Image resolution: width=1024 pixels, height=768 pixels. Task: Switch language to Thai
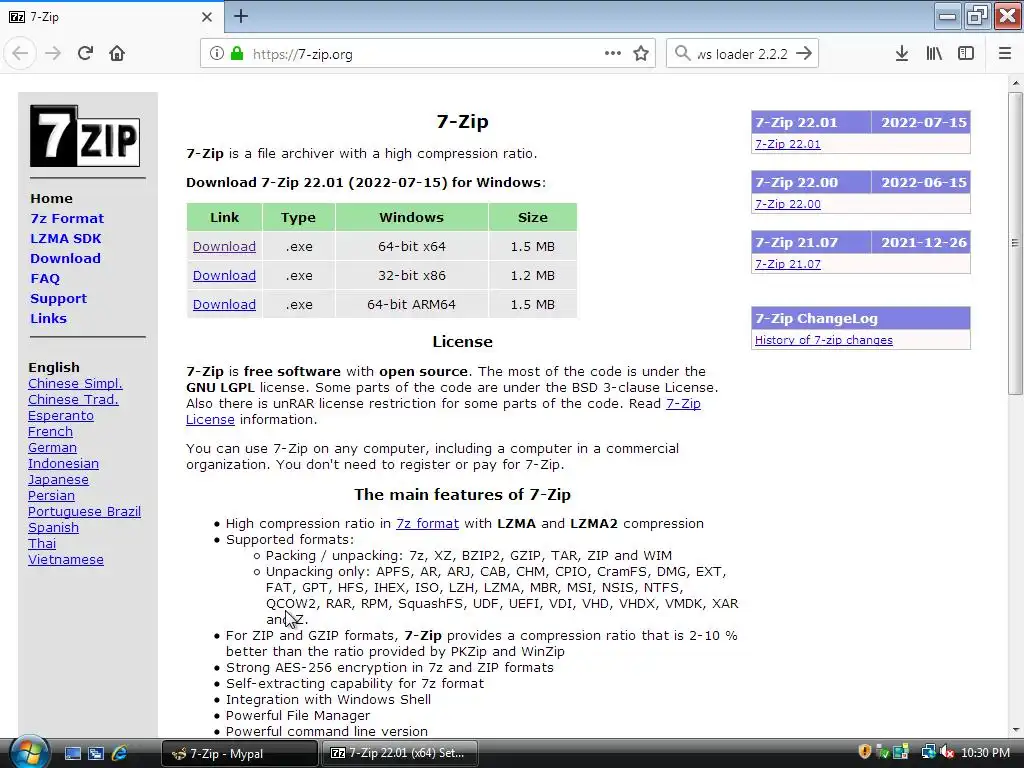click(x=42, y=544)
